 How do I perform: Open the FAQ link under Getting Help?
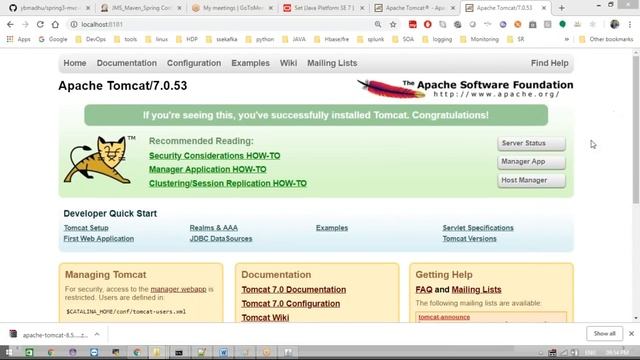(x=424, y=289)
